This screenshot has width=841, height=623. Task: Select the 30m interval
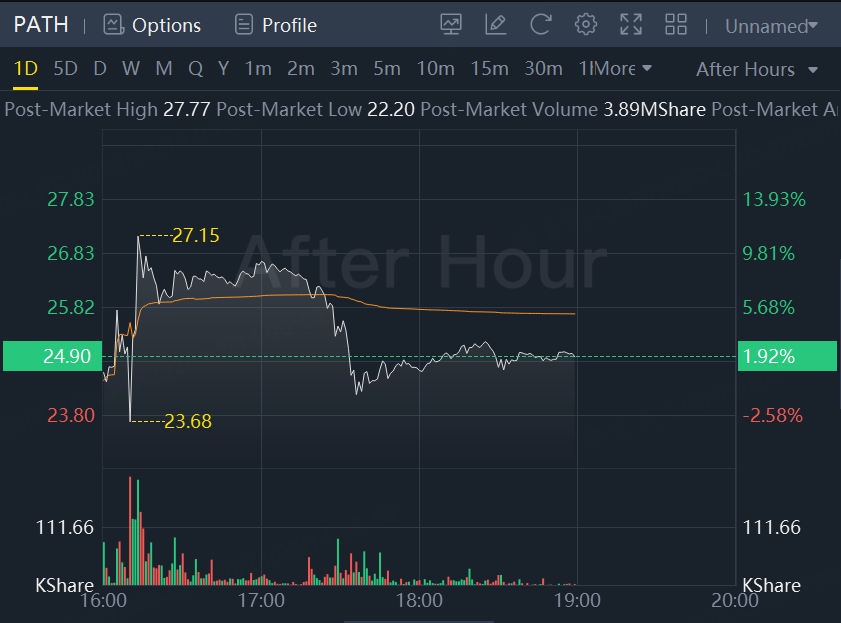(543, 68)
